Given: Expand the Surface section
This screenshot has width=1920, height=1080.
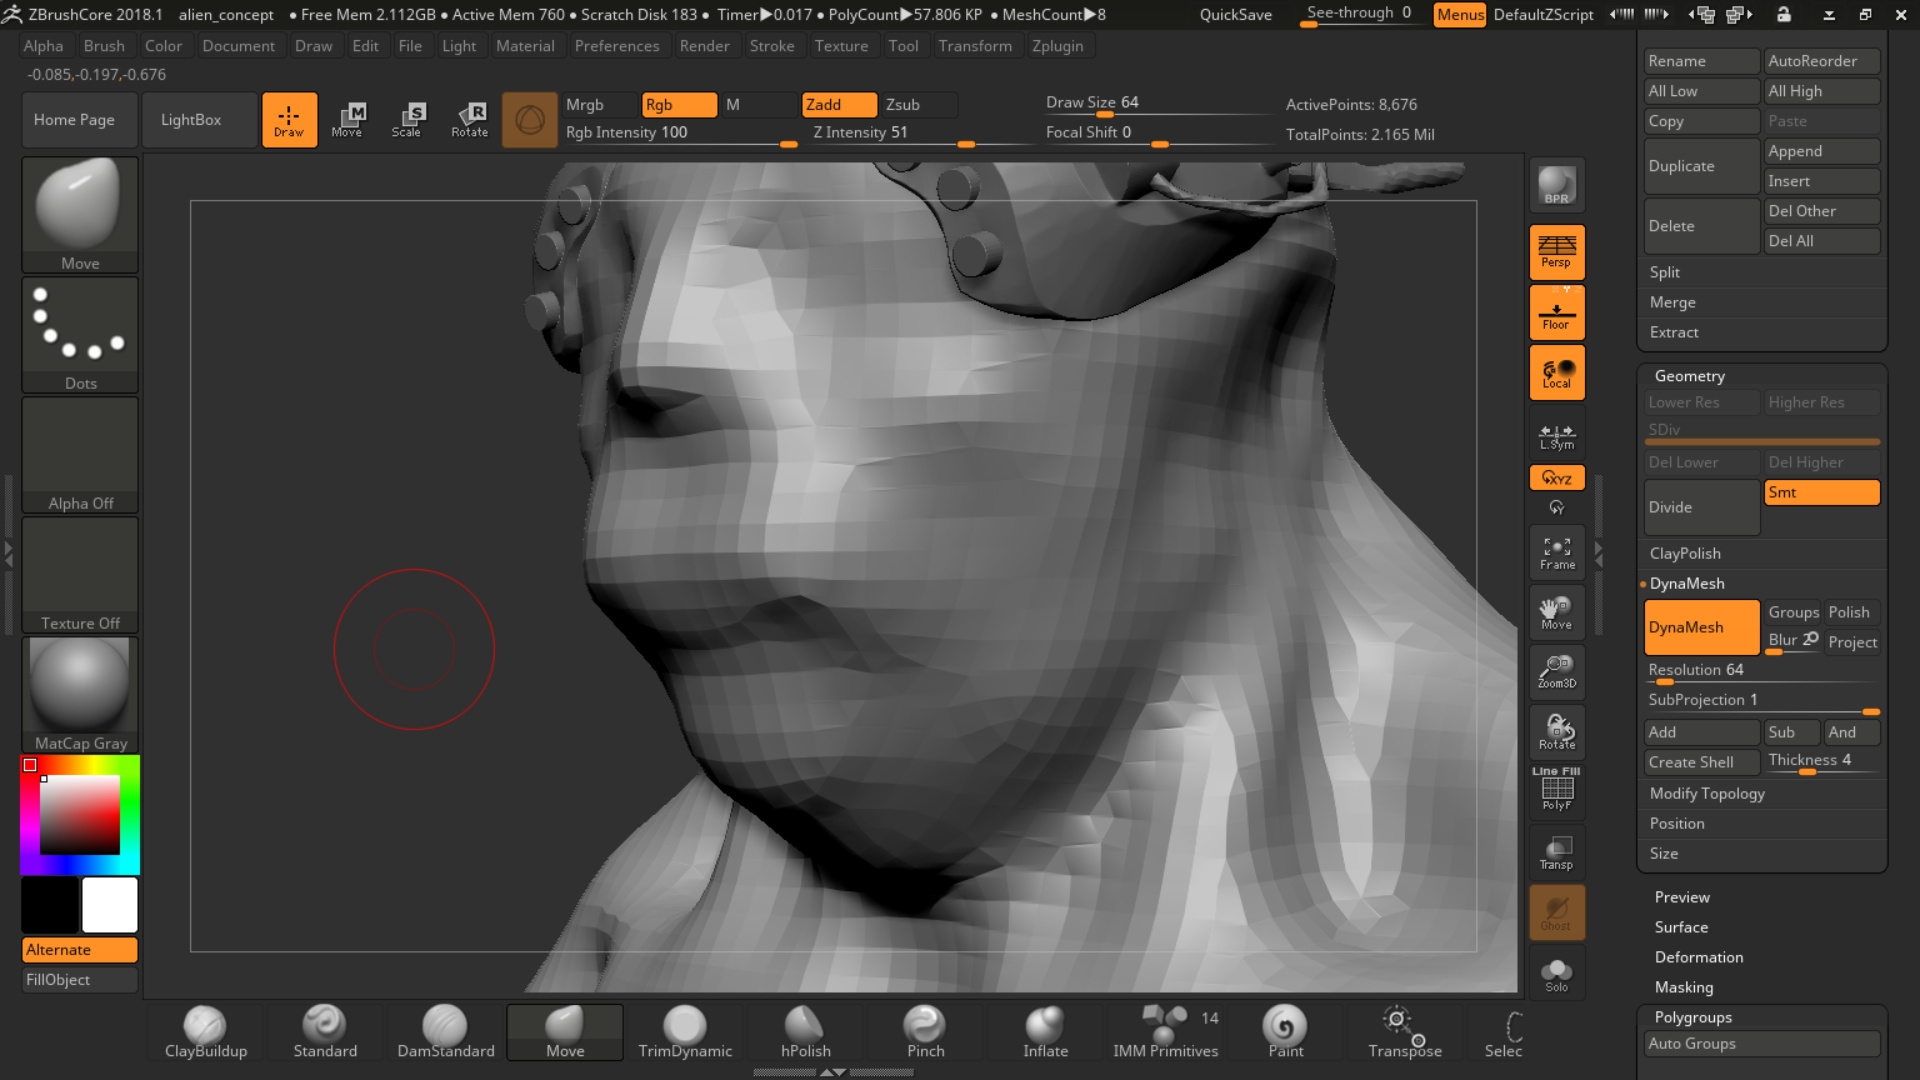Looking at the screenshot, I should coord(1681,927).
